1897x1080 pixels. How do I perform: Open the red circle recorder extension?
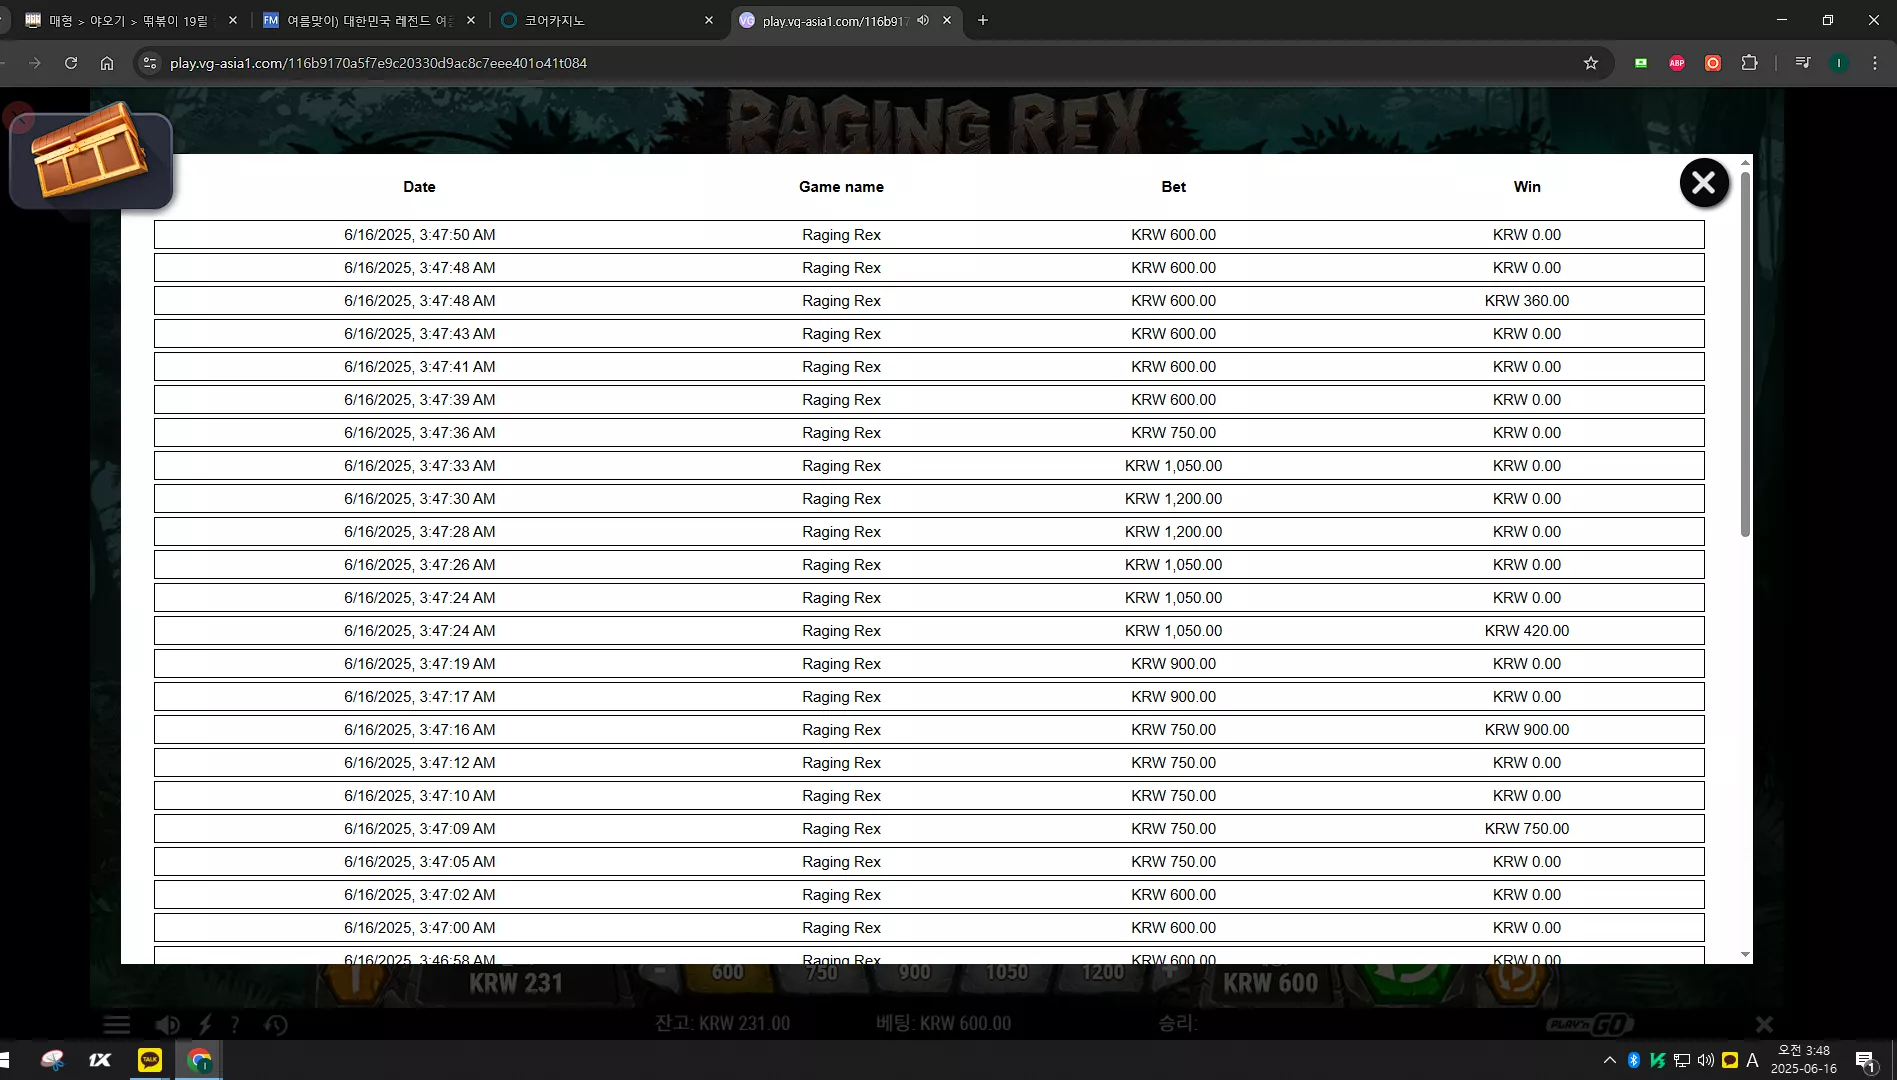pos(1713,63)
